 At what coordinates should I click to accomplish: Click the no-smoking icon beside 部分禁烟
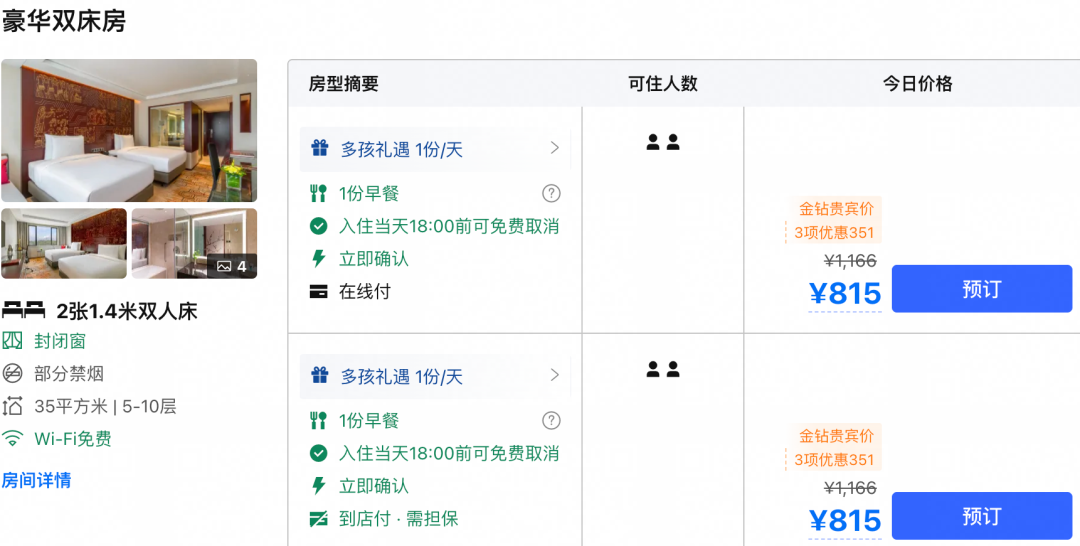[x=12, y=373]
